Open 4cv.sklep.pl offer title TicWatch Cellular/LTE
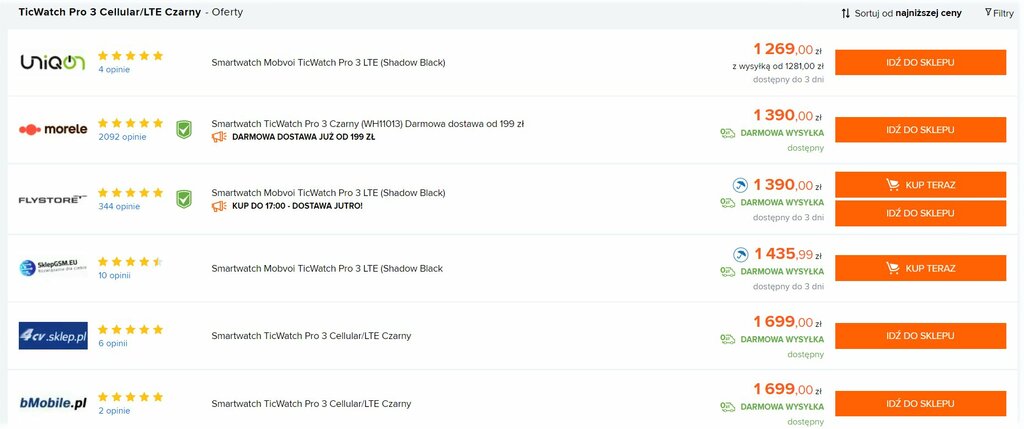 [x=312, y=336]
